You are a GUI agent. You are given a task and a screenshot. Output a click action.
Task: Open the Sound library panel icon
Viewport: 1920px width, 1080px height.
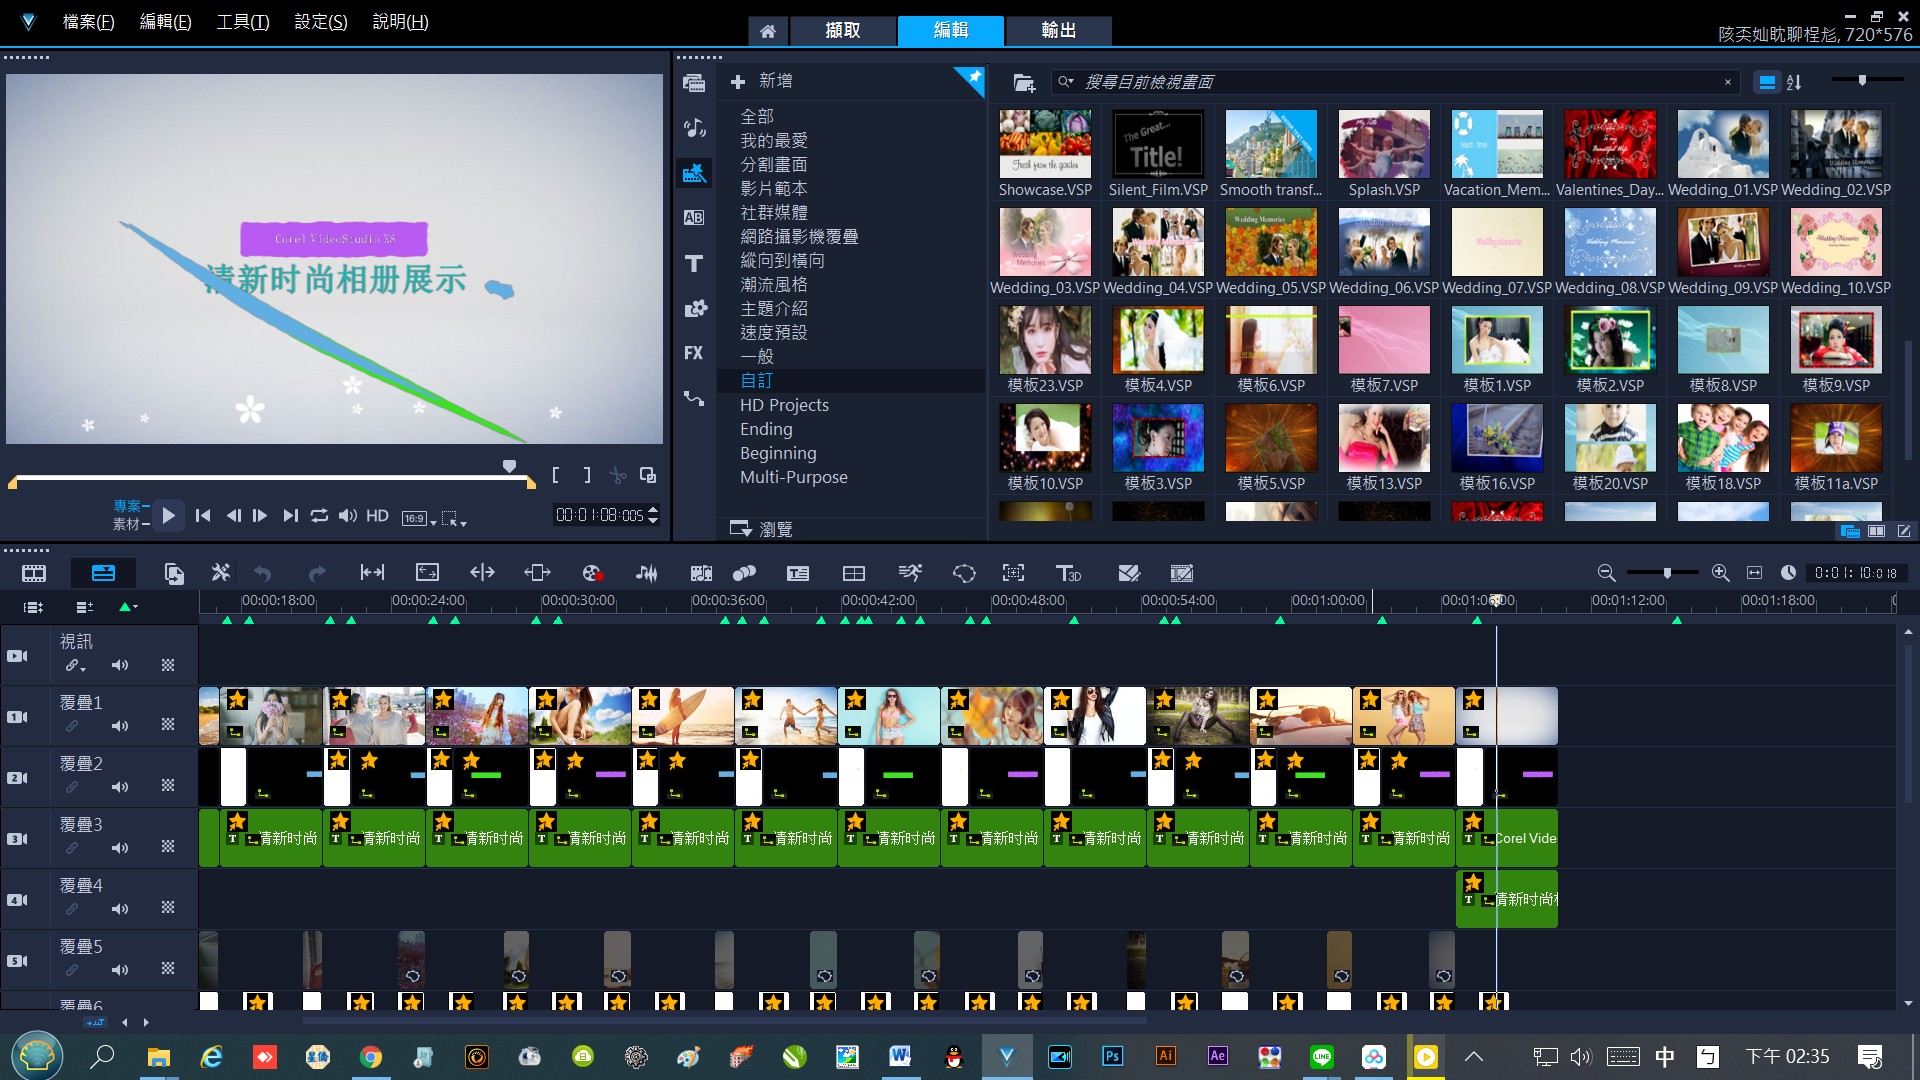[x=694, y=128]
